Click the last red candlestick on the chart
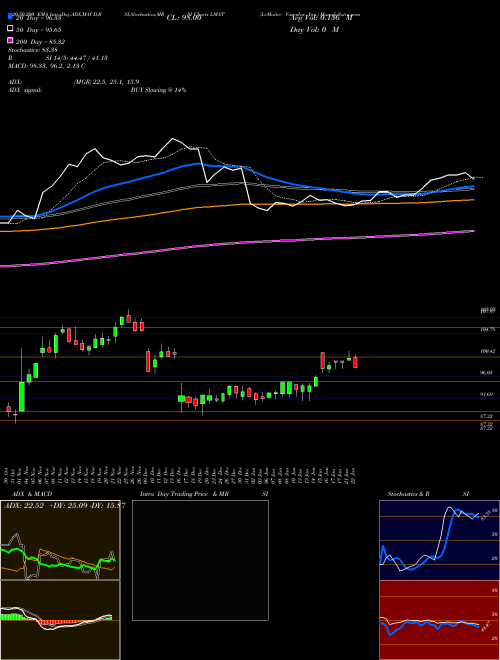This screenshot has width=500, height=660. (355, 362)
